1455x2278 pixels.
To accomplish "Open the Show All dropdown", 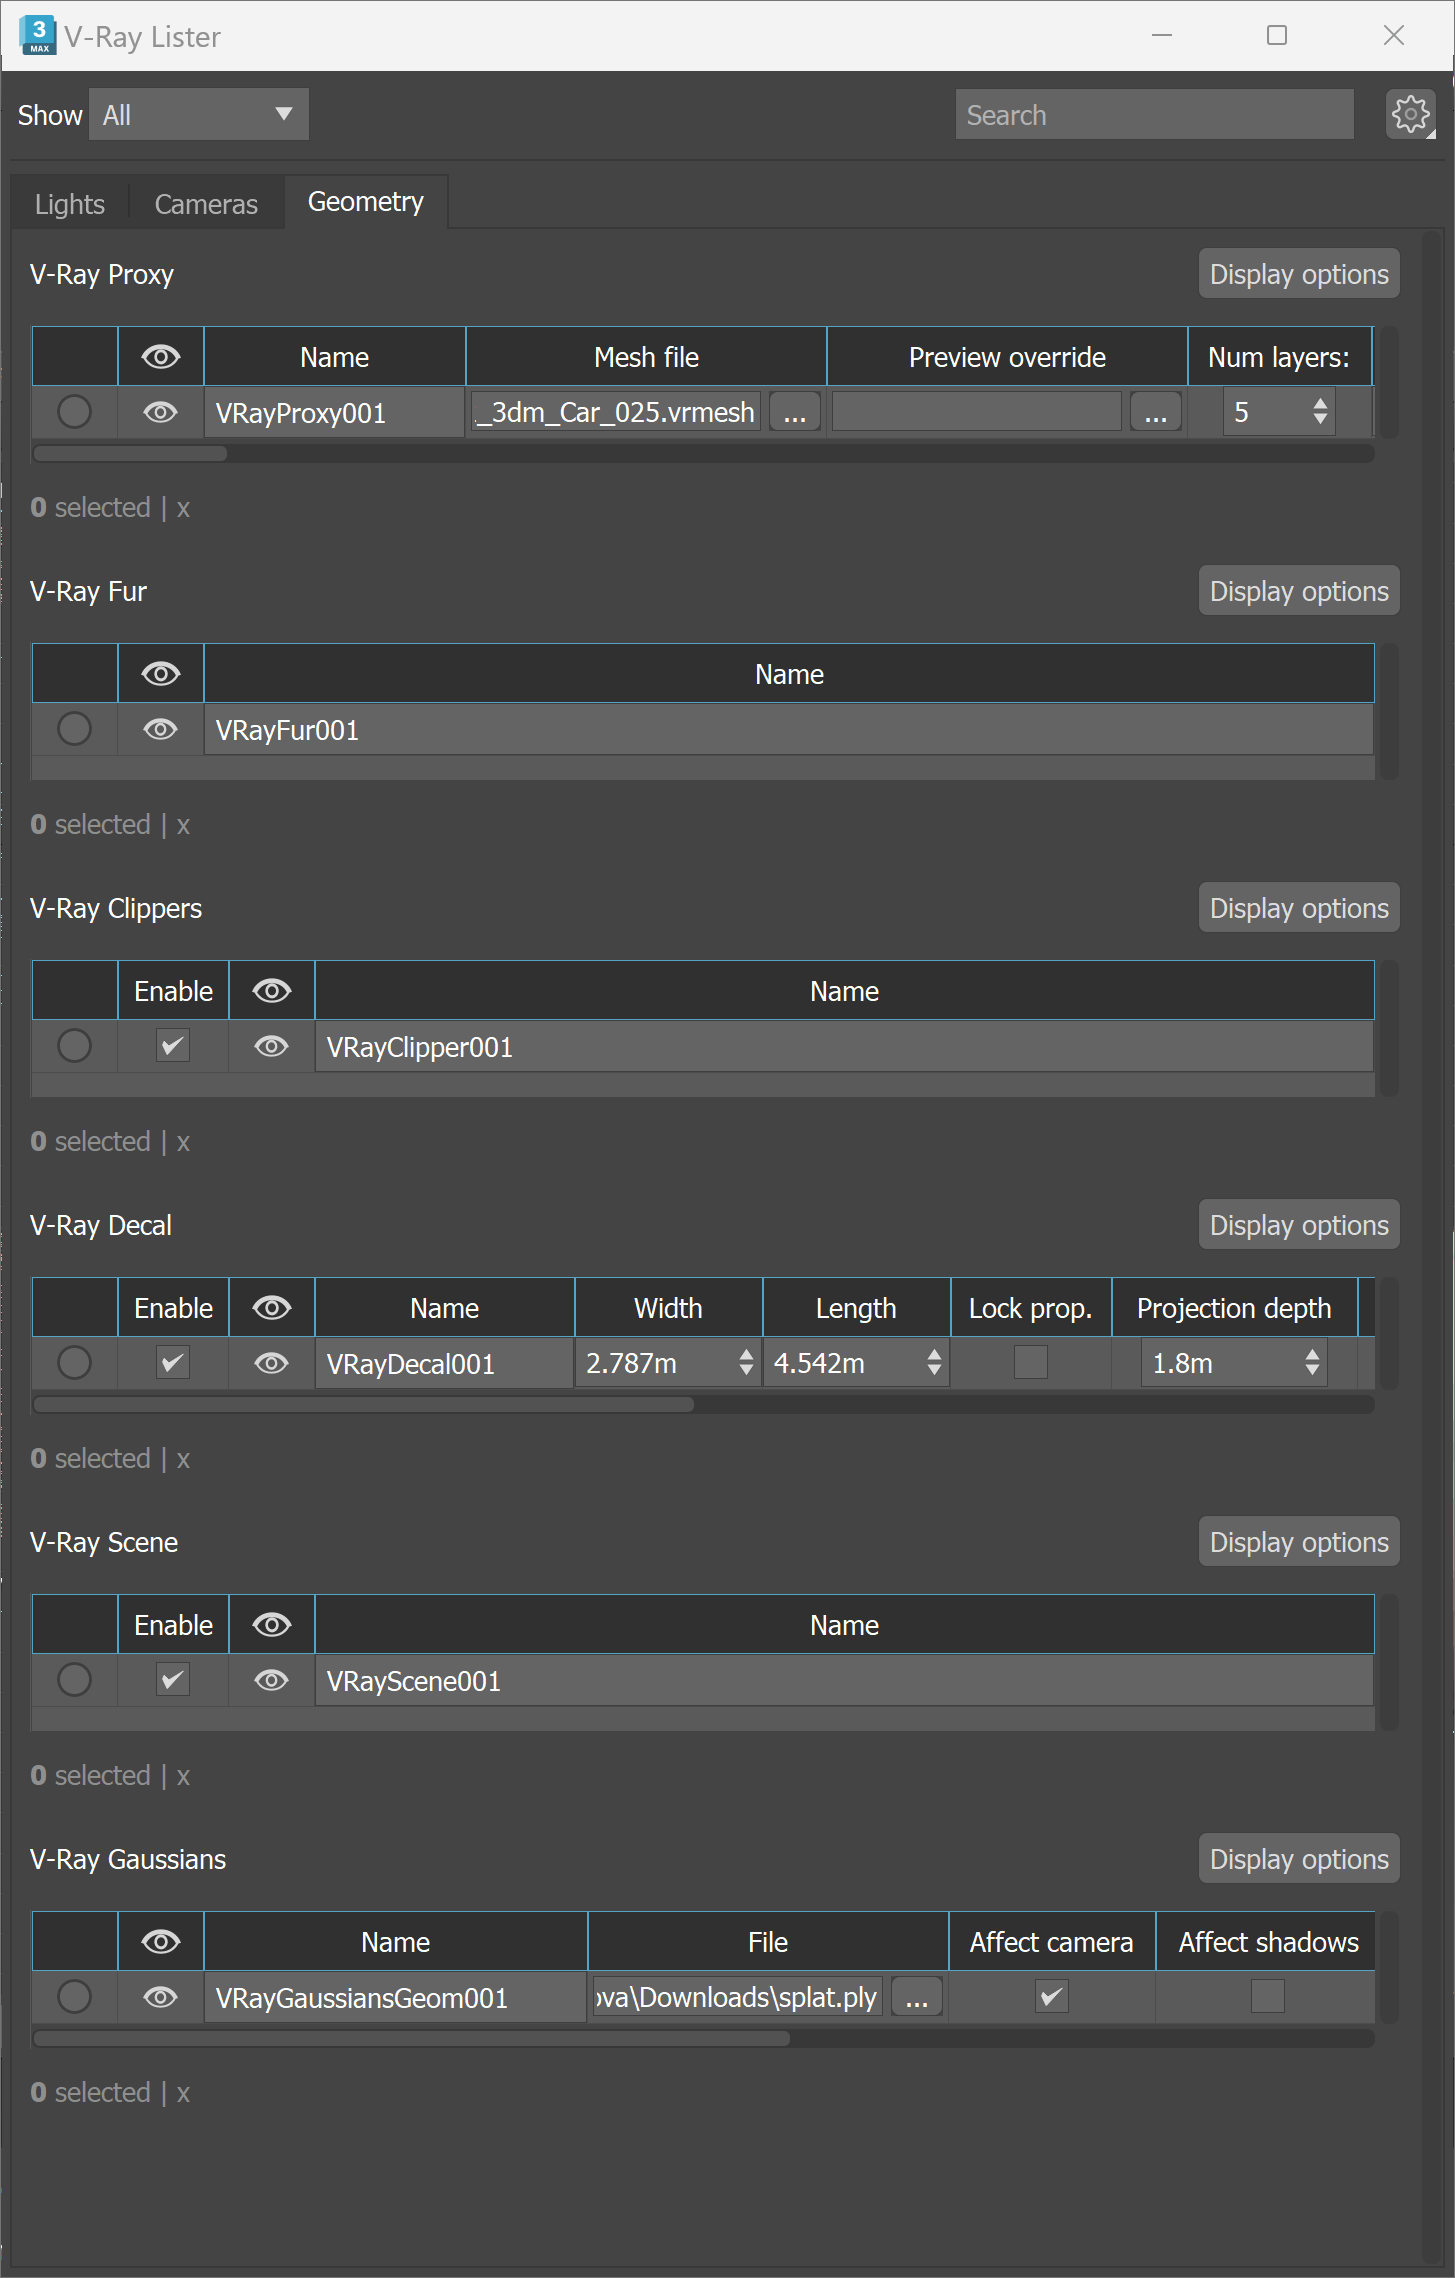I will [199, 114].
